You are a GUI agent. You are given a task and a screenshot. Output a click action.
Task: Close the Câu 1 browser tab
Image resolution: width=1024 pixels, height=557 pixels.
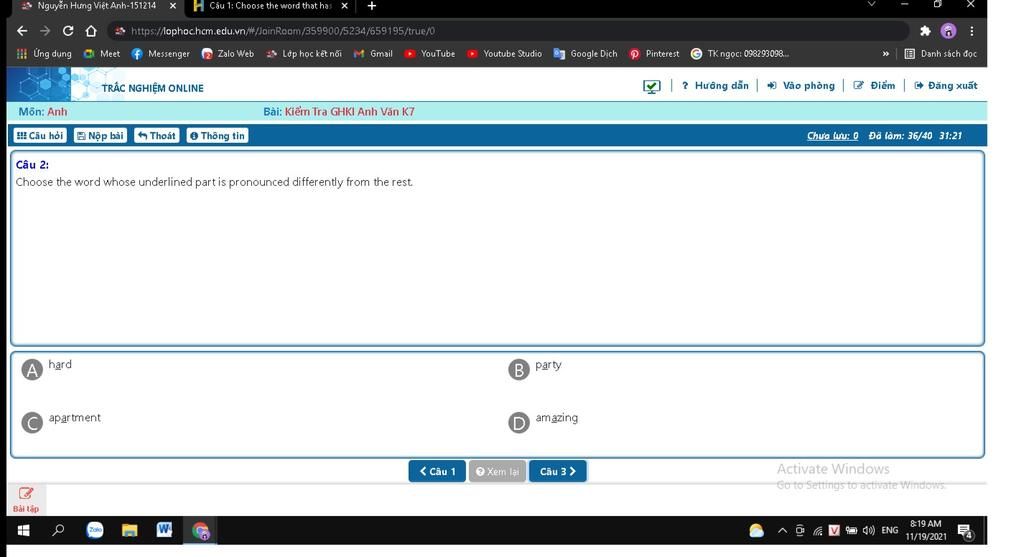tap(345, 6)
